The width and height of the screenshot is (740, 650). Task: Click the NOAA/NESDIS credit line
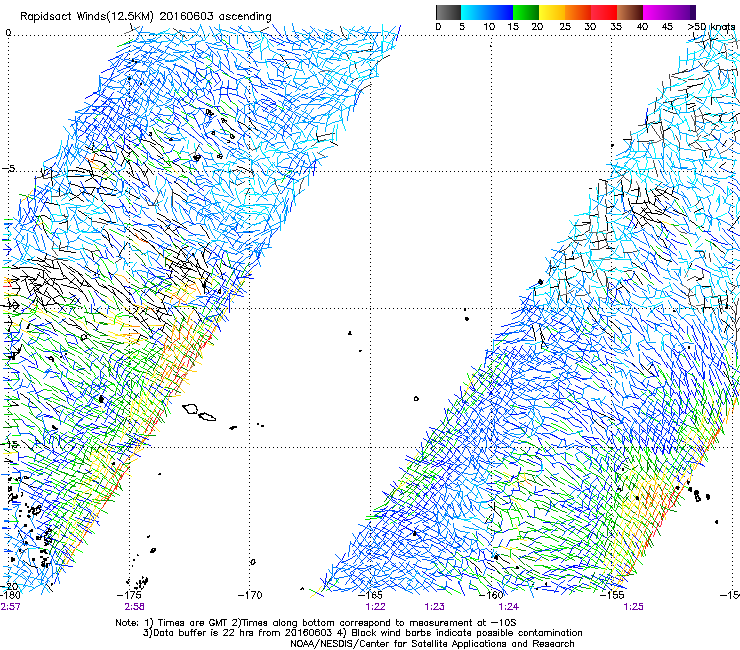(432, 644)
